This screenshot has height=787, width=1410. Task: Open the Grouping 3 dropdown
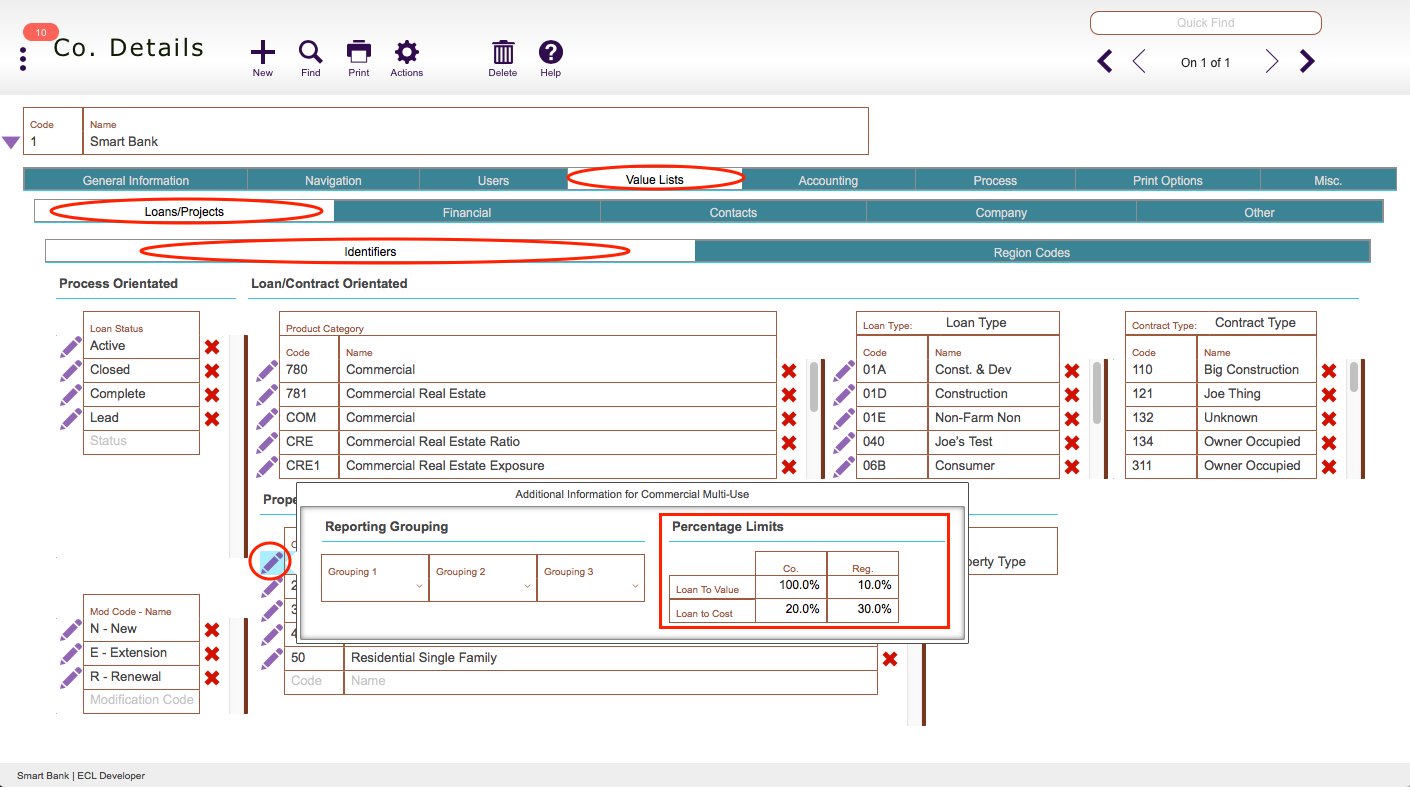[590, 577]
